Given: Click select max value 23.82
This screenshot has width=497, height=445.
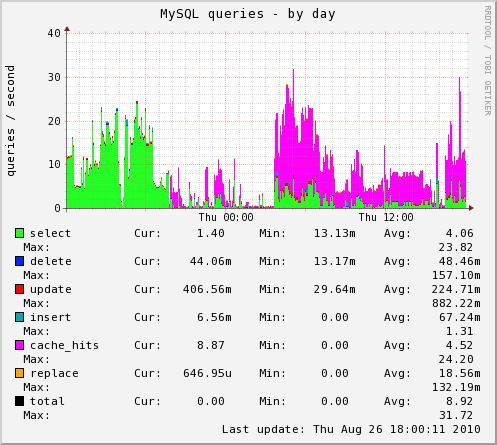Looking at the screenshot, I should (x=456, y=247).
